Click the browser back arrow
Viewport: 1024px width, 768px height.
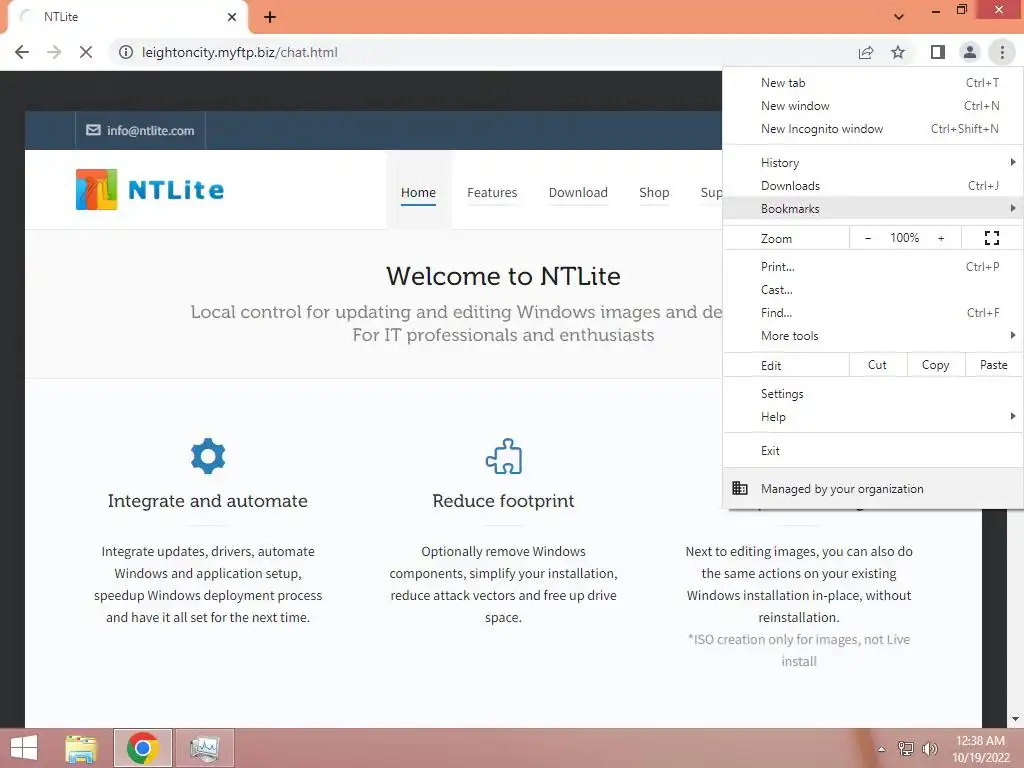click(22, 52)
